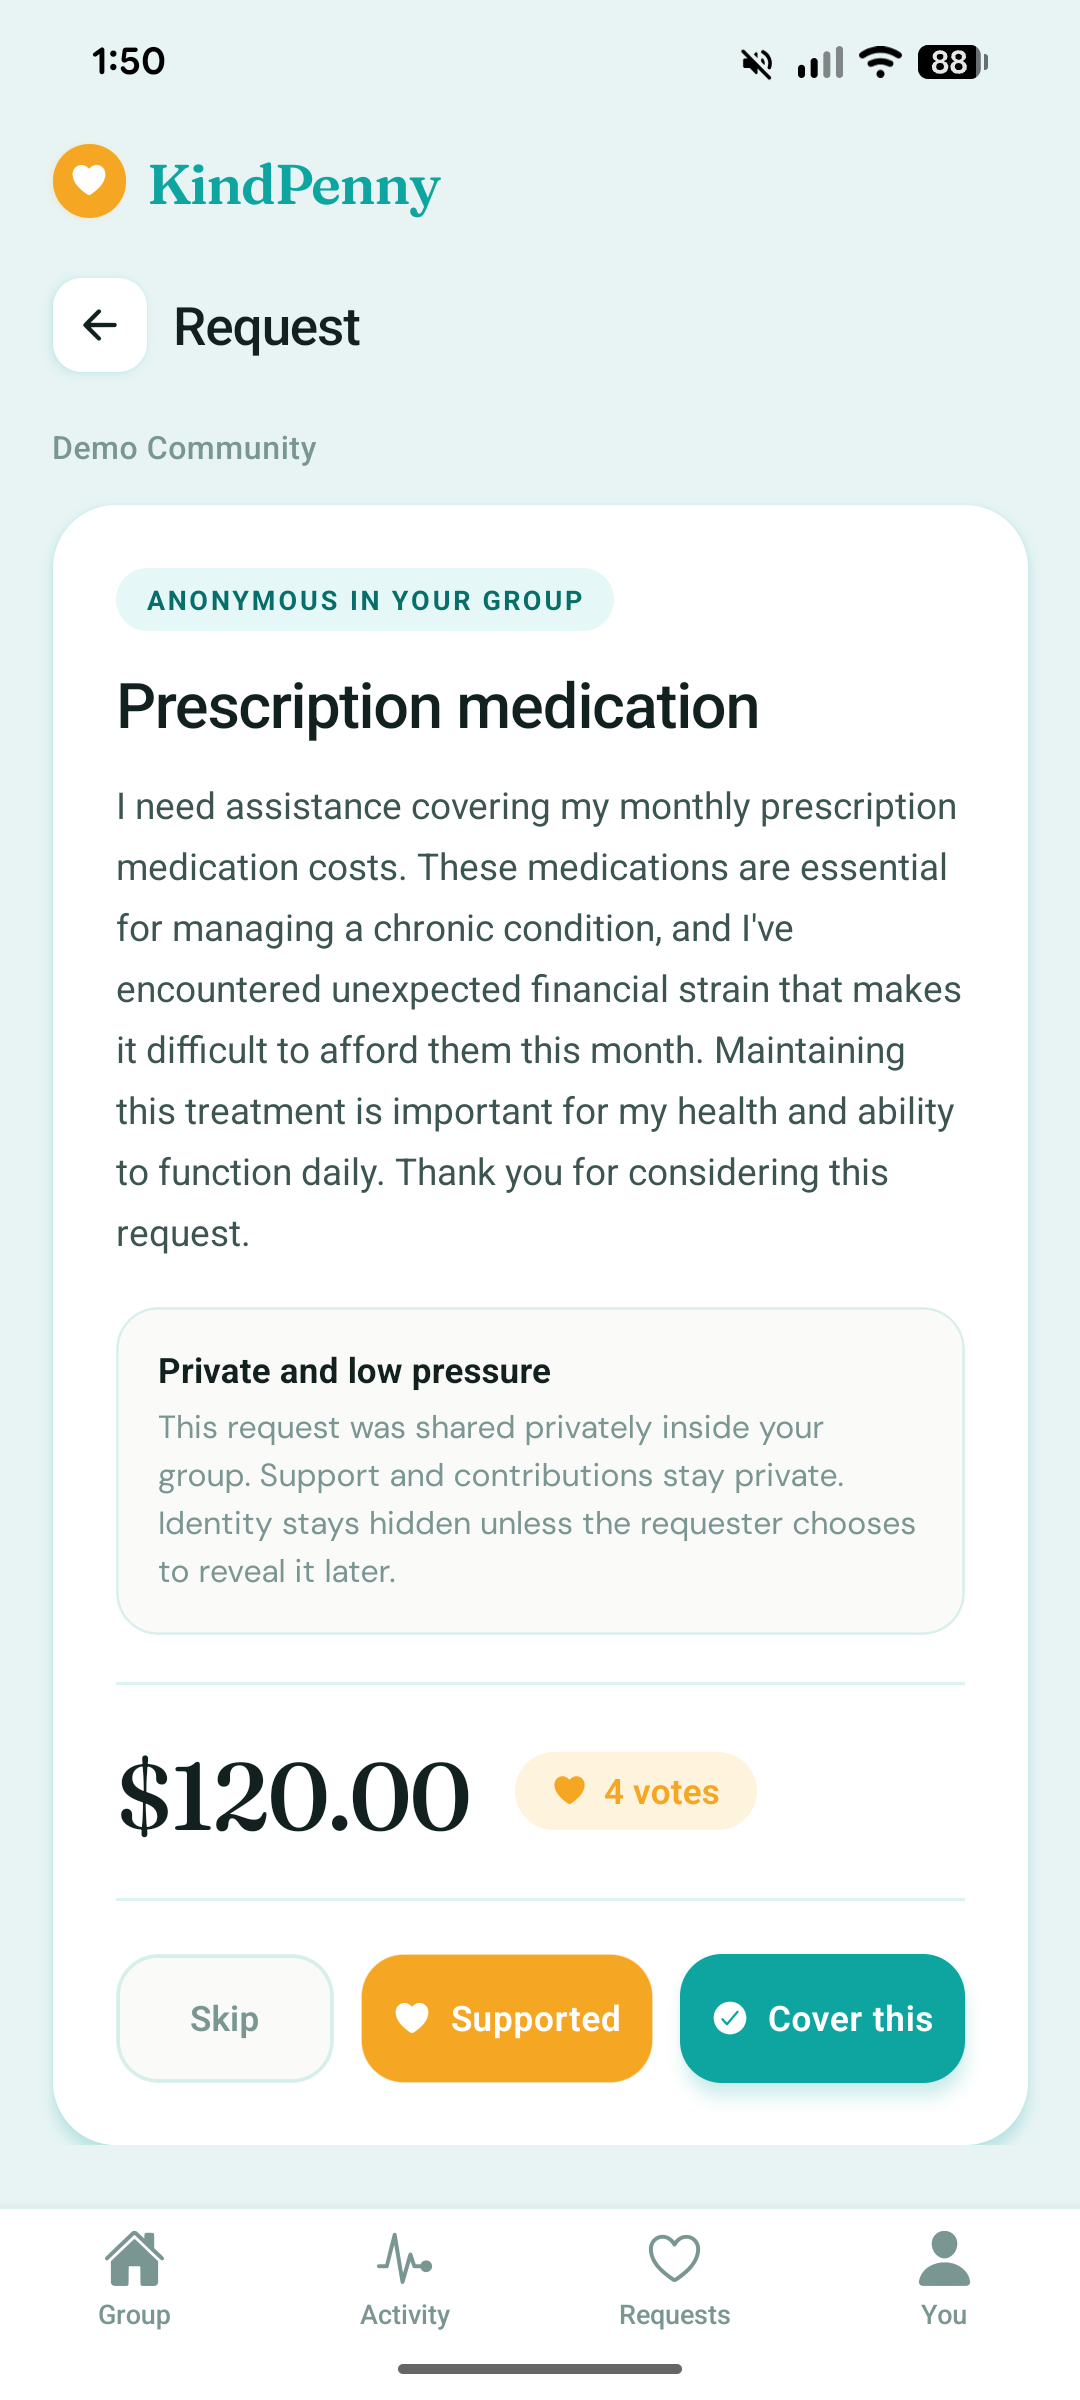
Task: Tap the Wi-Fi status icon
Action: point(880,62)
